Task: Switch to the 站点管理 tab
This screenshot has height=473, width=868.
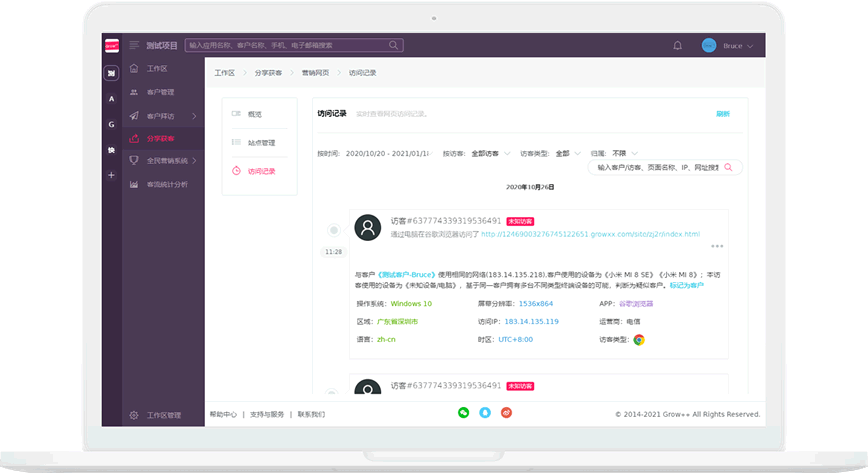Action: click(260, 142)
